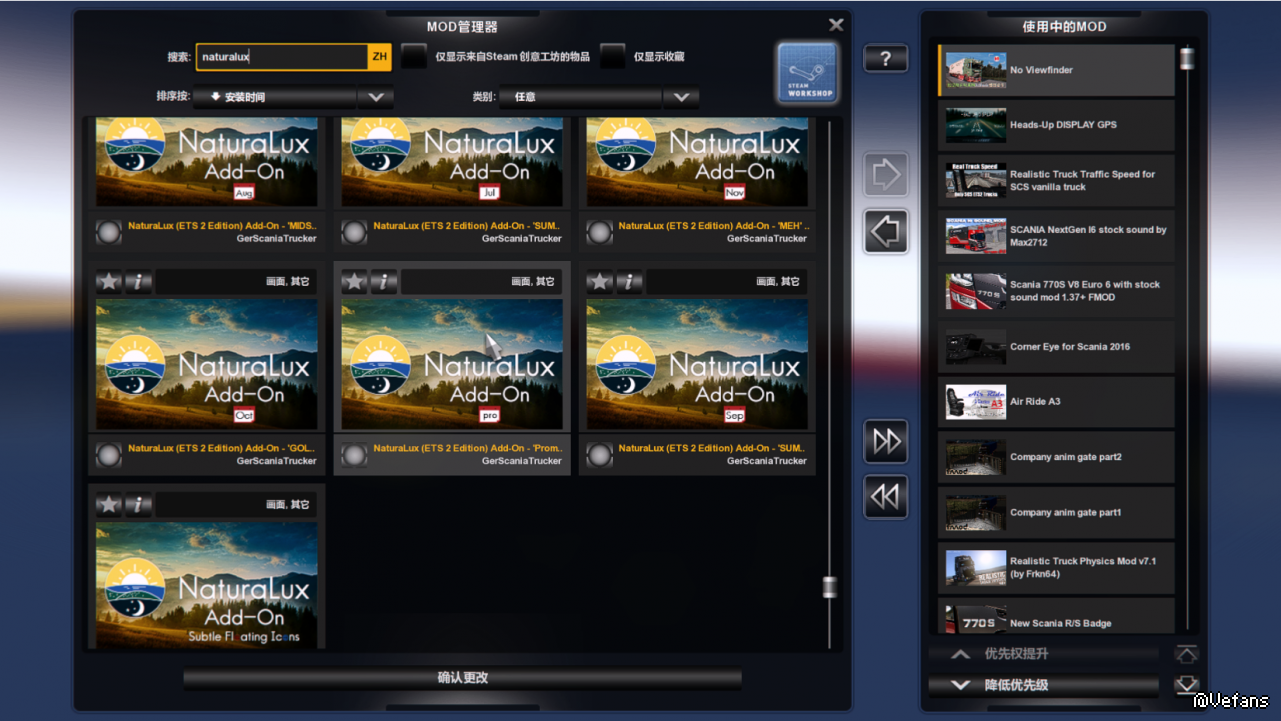
Task: Click the Air Ride A3 thumbnail
Action: (976, 402)
